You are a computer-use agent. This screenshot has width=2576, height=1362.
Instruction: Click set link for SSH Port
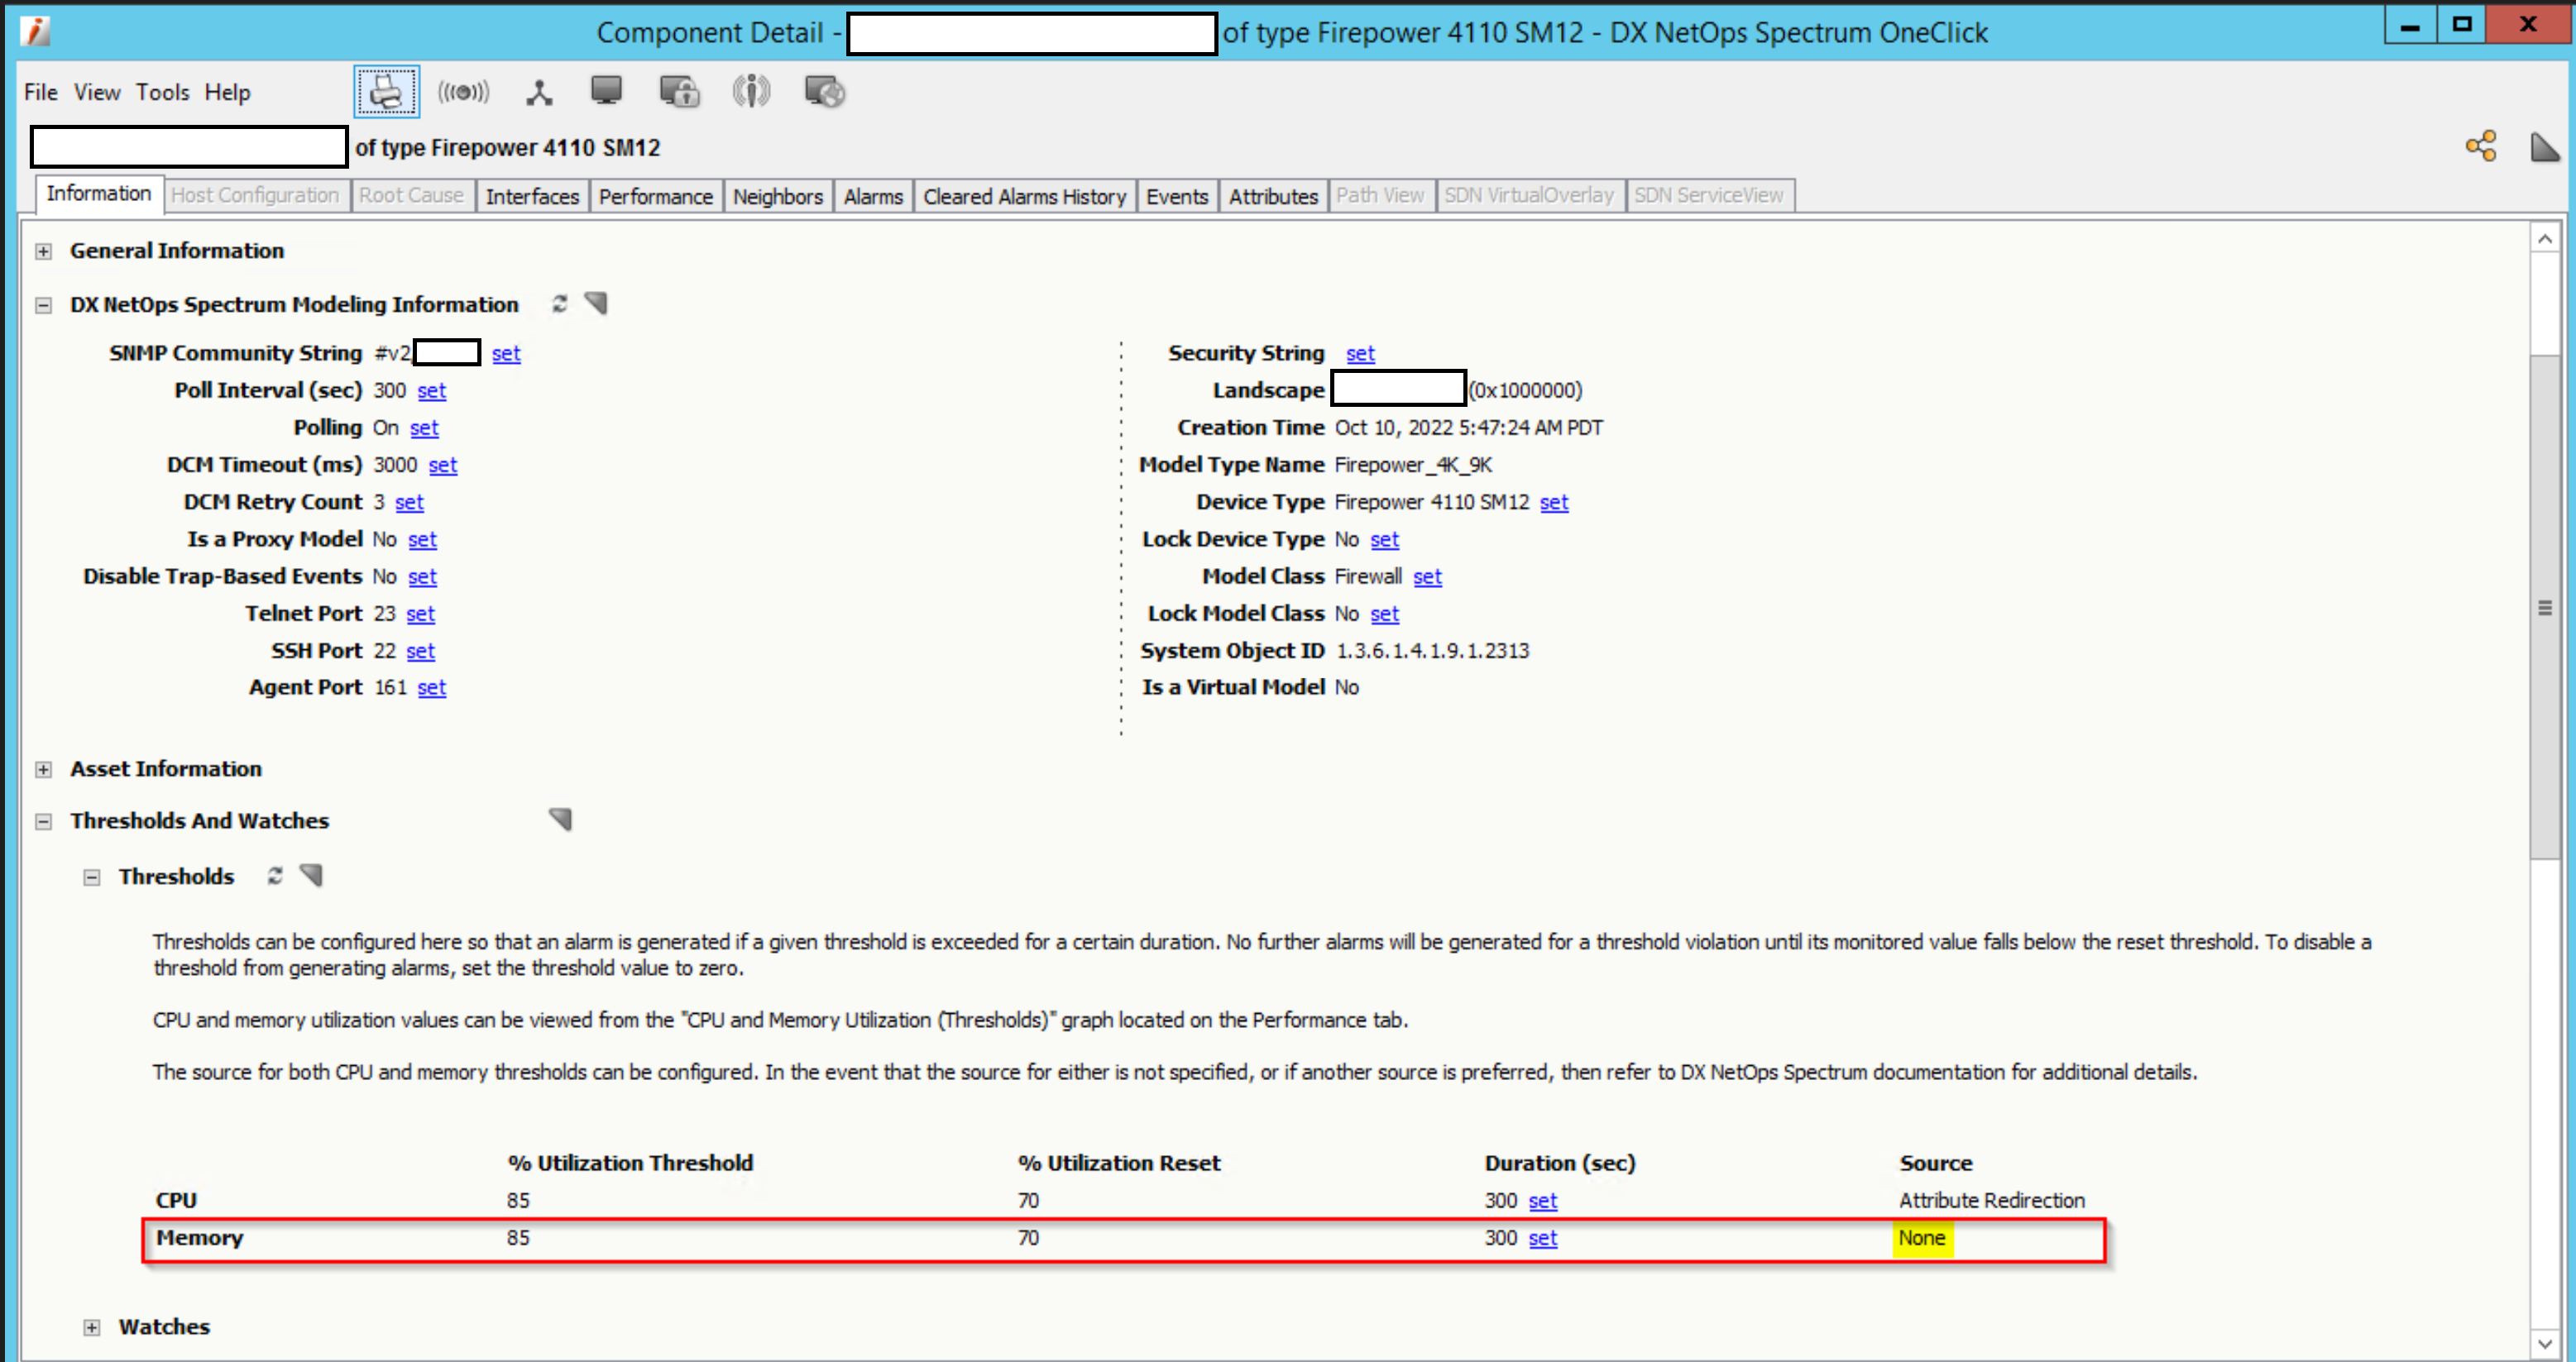tap(420, 650)
